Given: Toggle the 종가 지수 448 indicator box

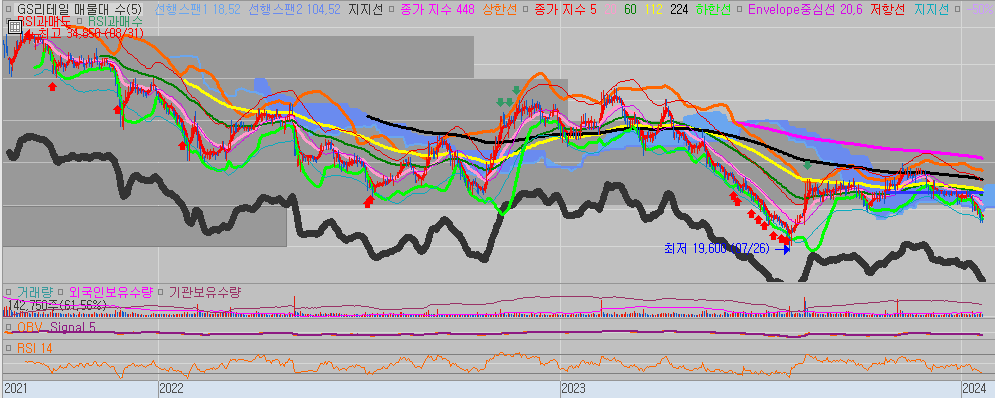Looking at the screenshot, I should point(392,9).
